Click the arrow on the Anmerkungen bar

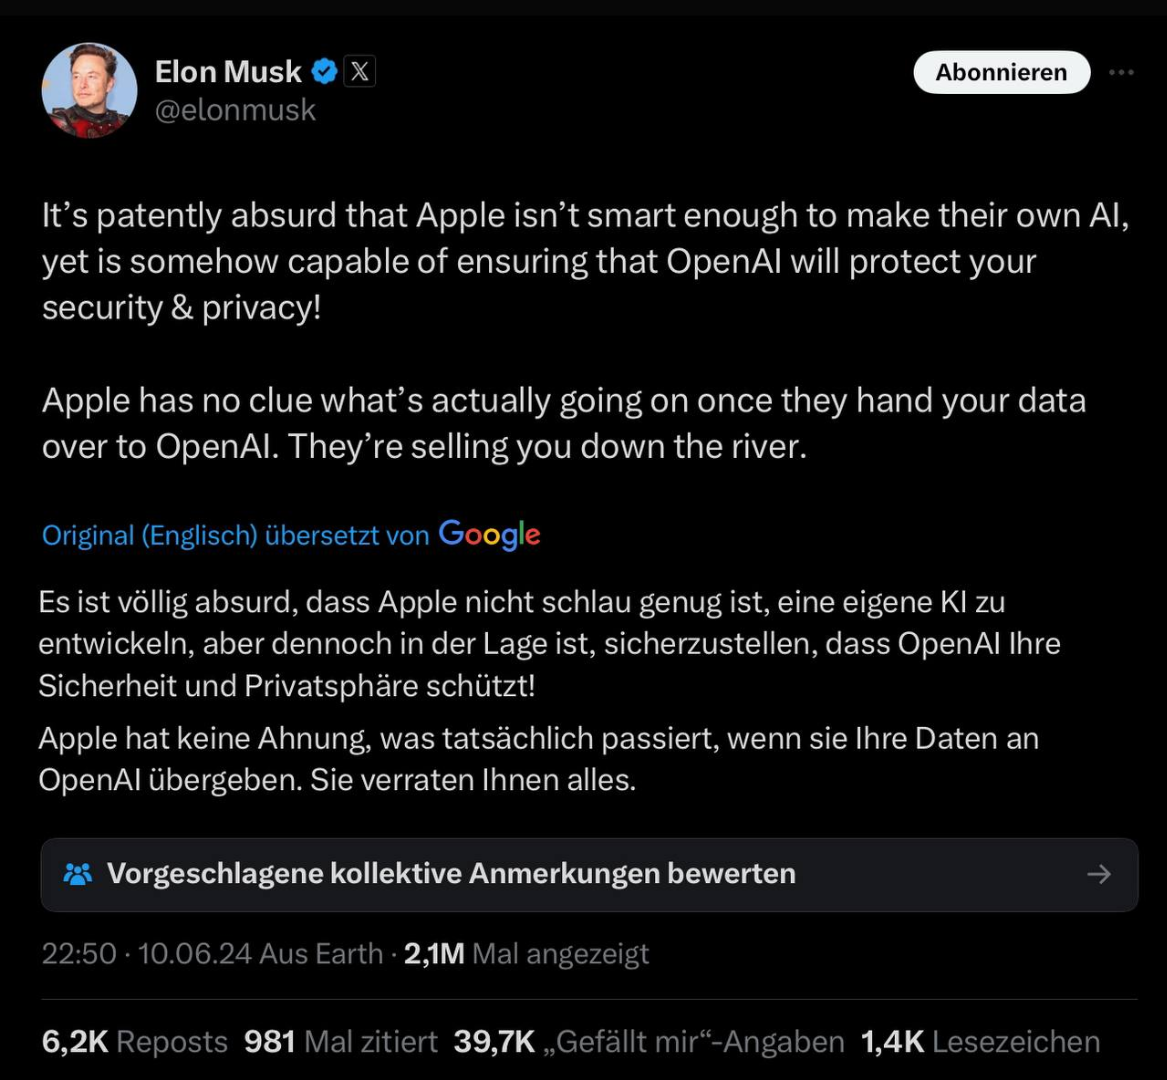1099,875
